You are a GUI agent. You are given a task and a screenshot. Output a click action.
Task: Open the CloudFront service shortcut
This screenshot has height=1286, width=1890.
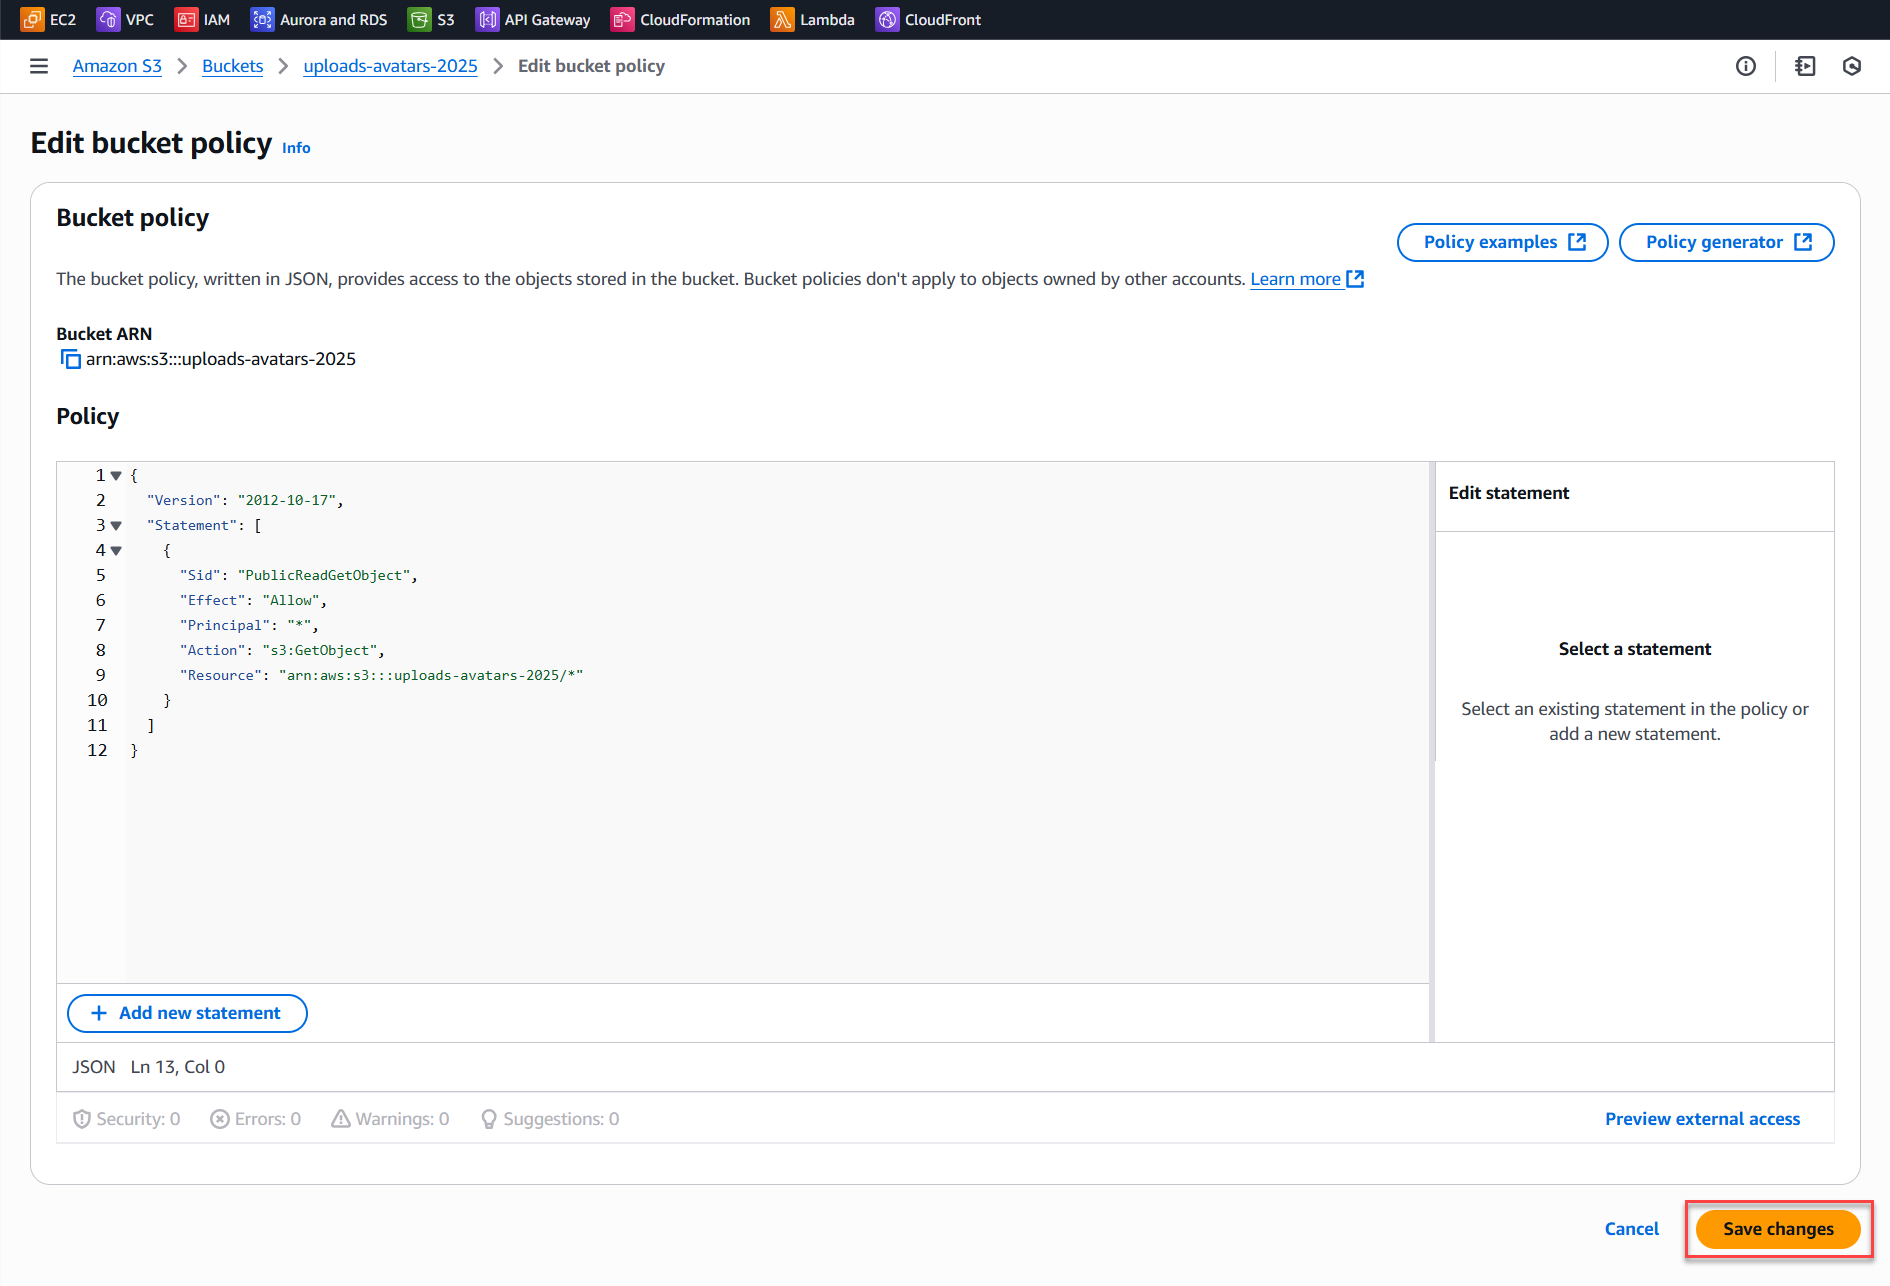point(928,19)
